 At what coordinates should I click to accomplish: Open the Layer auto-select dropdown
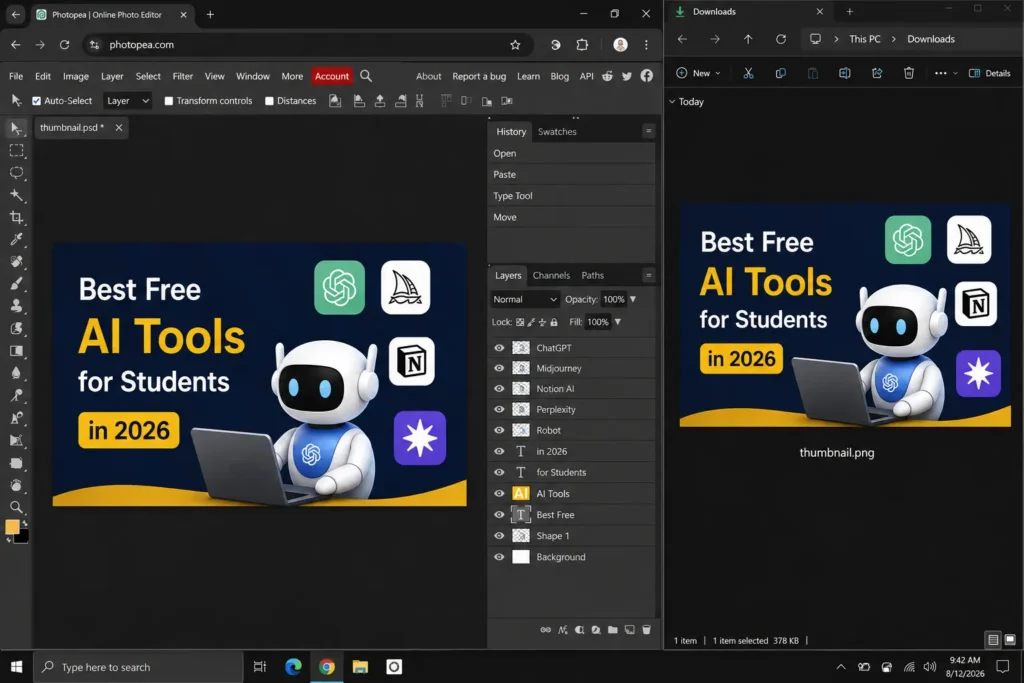pos(127,101)
